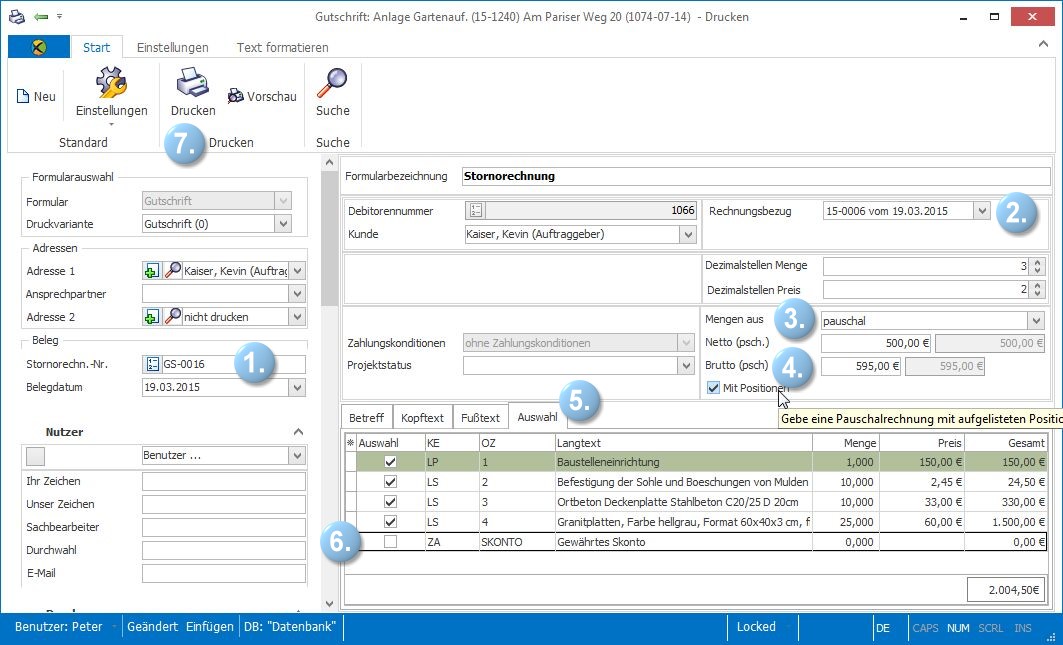Open the Projektstatus dropdown
Image resolution: width=1063 pixels, height=645 pixels.
point(687,366)
